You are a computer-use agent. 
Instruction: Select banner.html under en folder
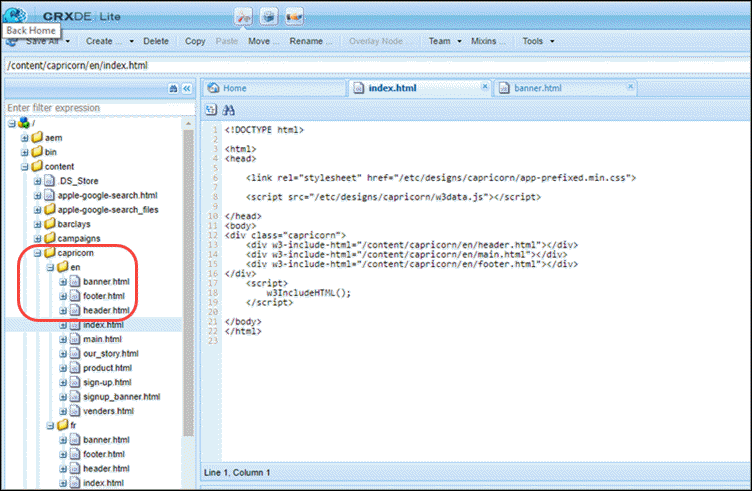(x=106, y=281)
